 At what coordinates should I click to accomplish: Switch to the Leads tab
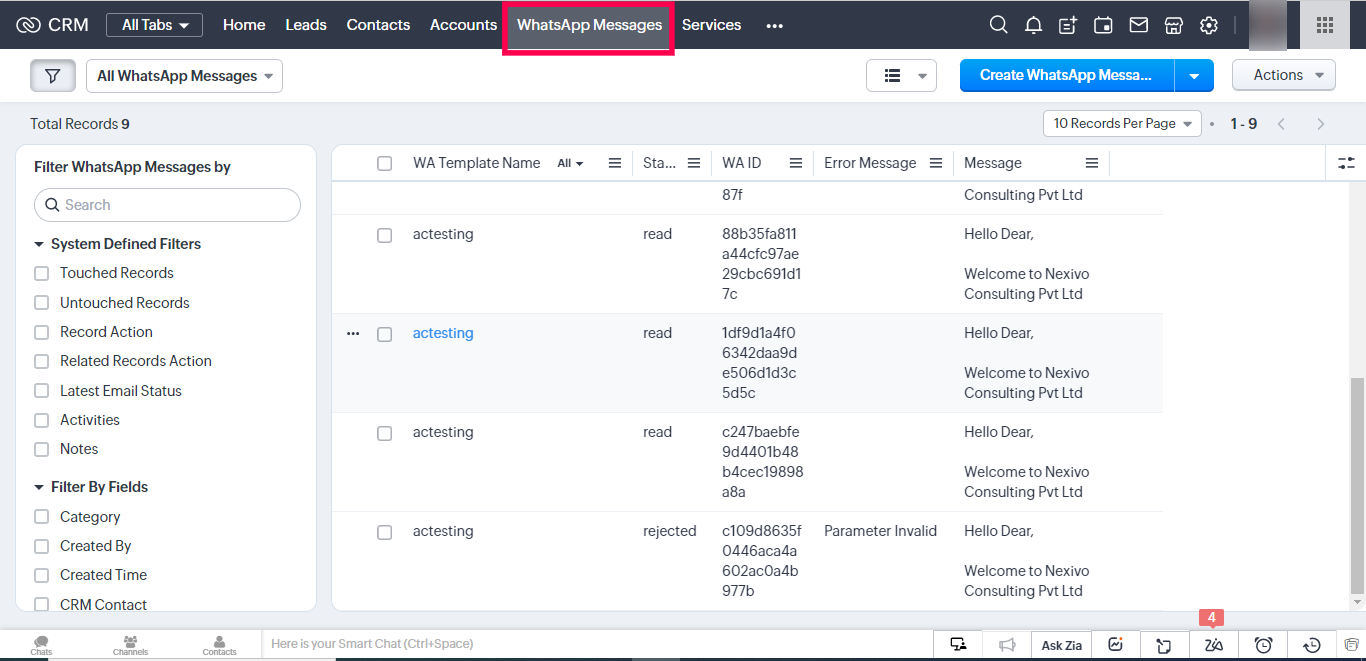(305, 25)
